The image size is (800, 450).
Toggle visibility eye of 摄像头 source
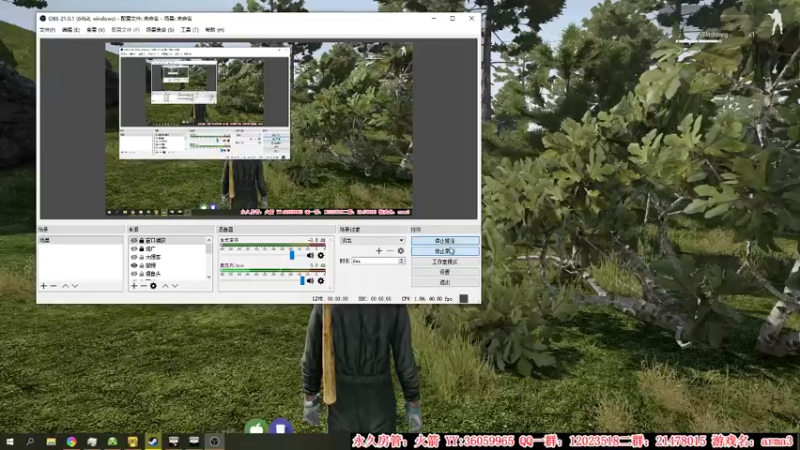coord(134,273)
